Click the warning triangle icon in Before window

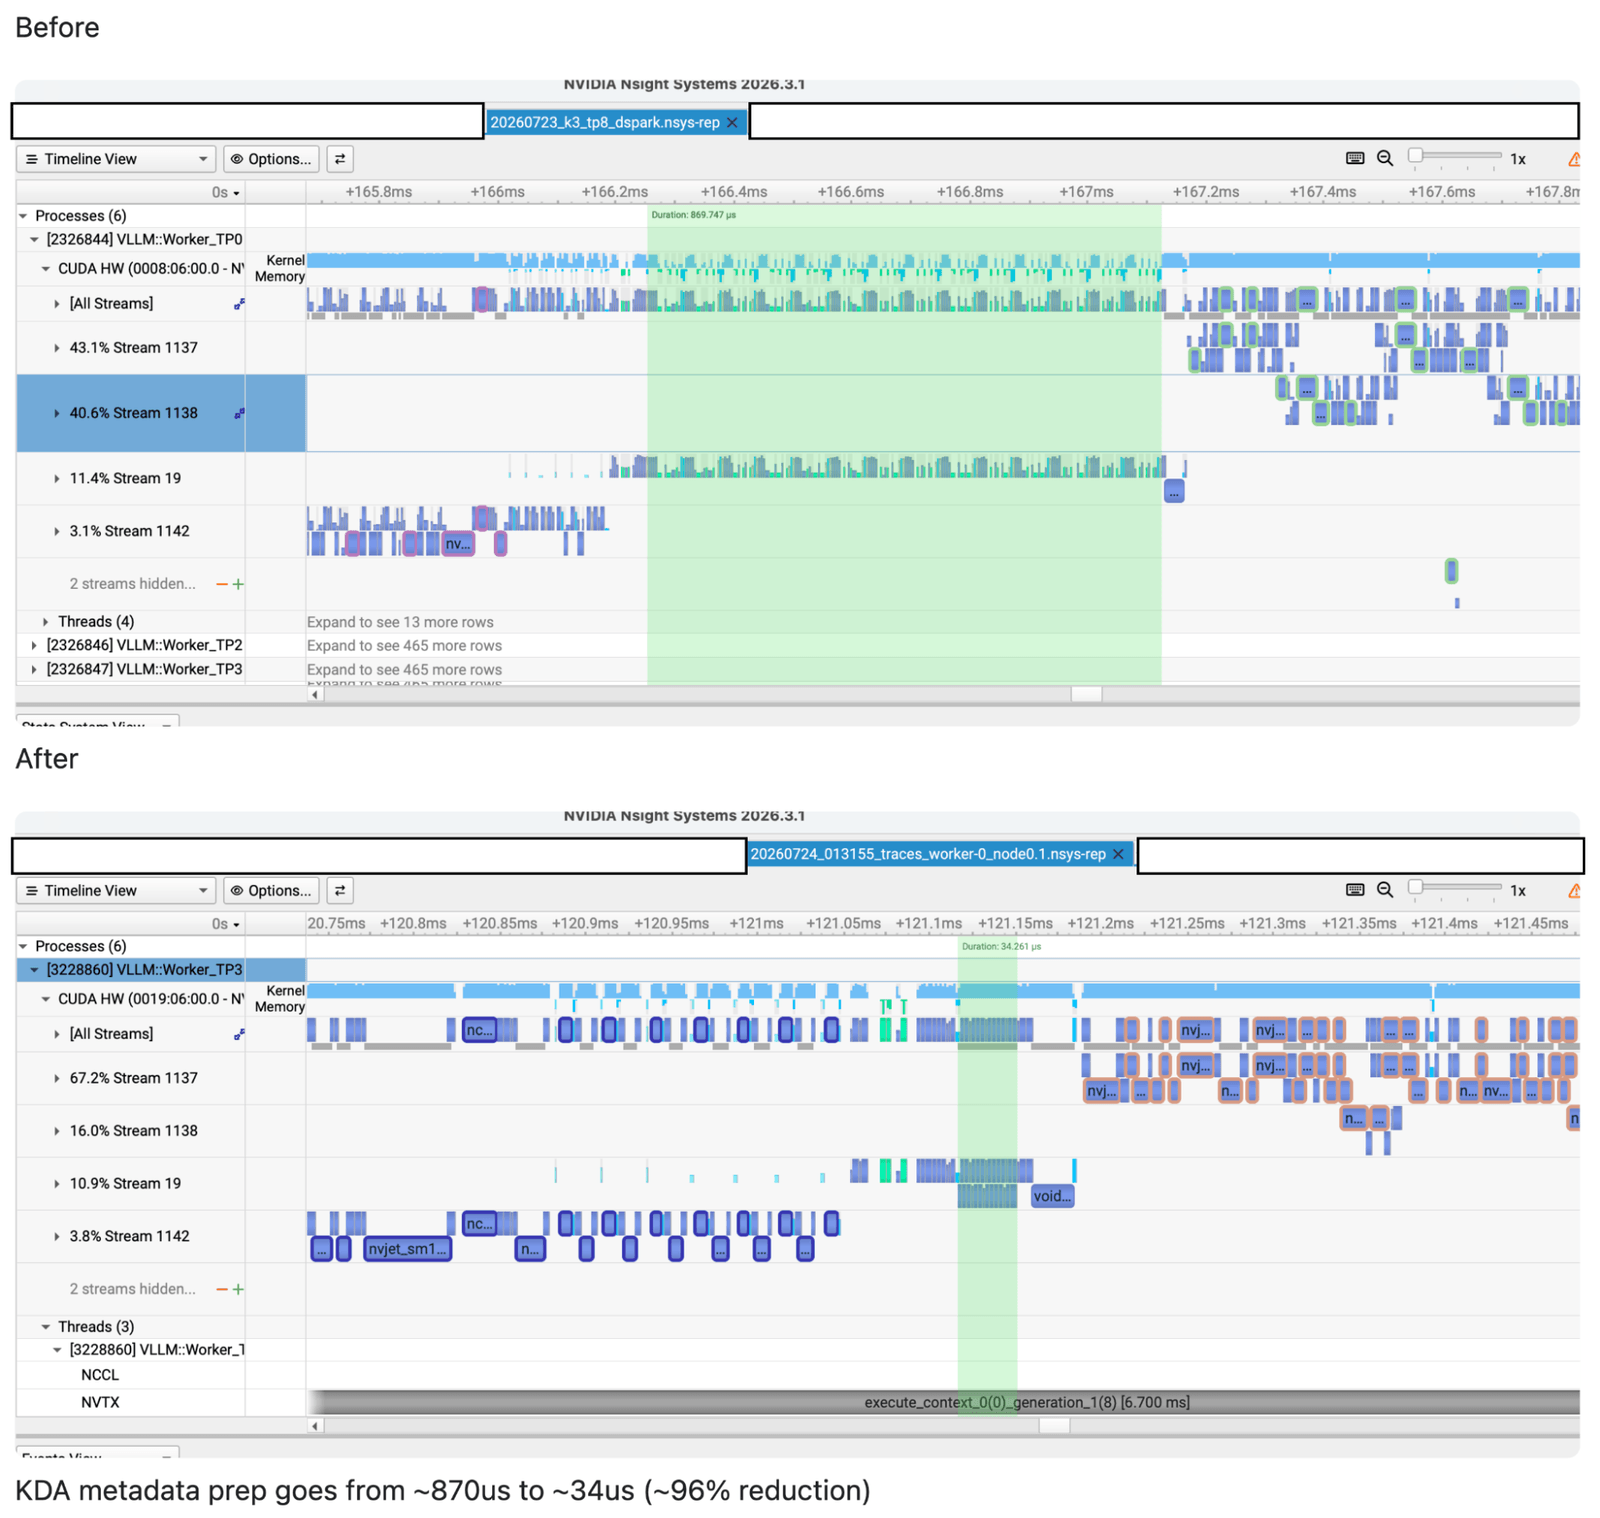1574,159
